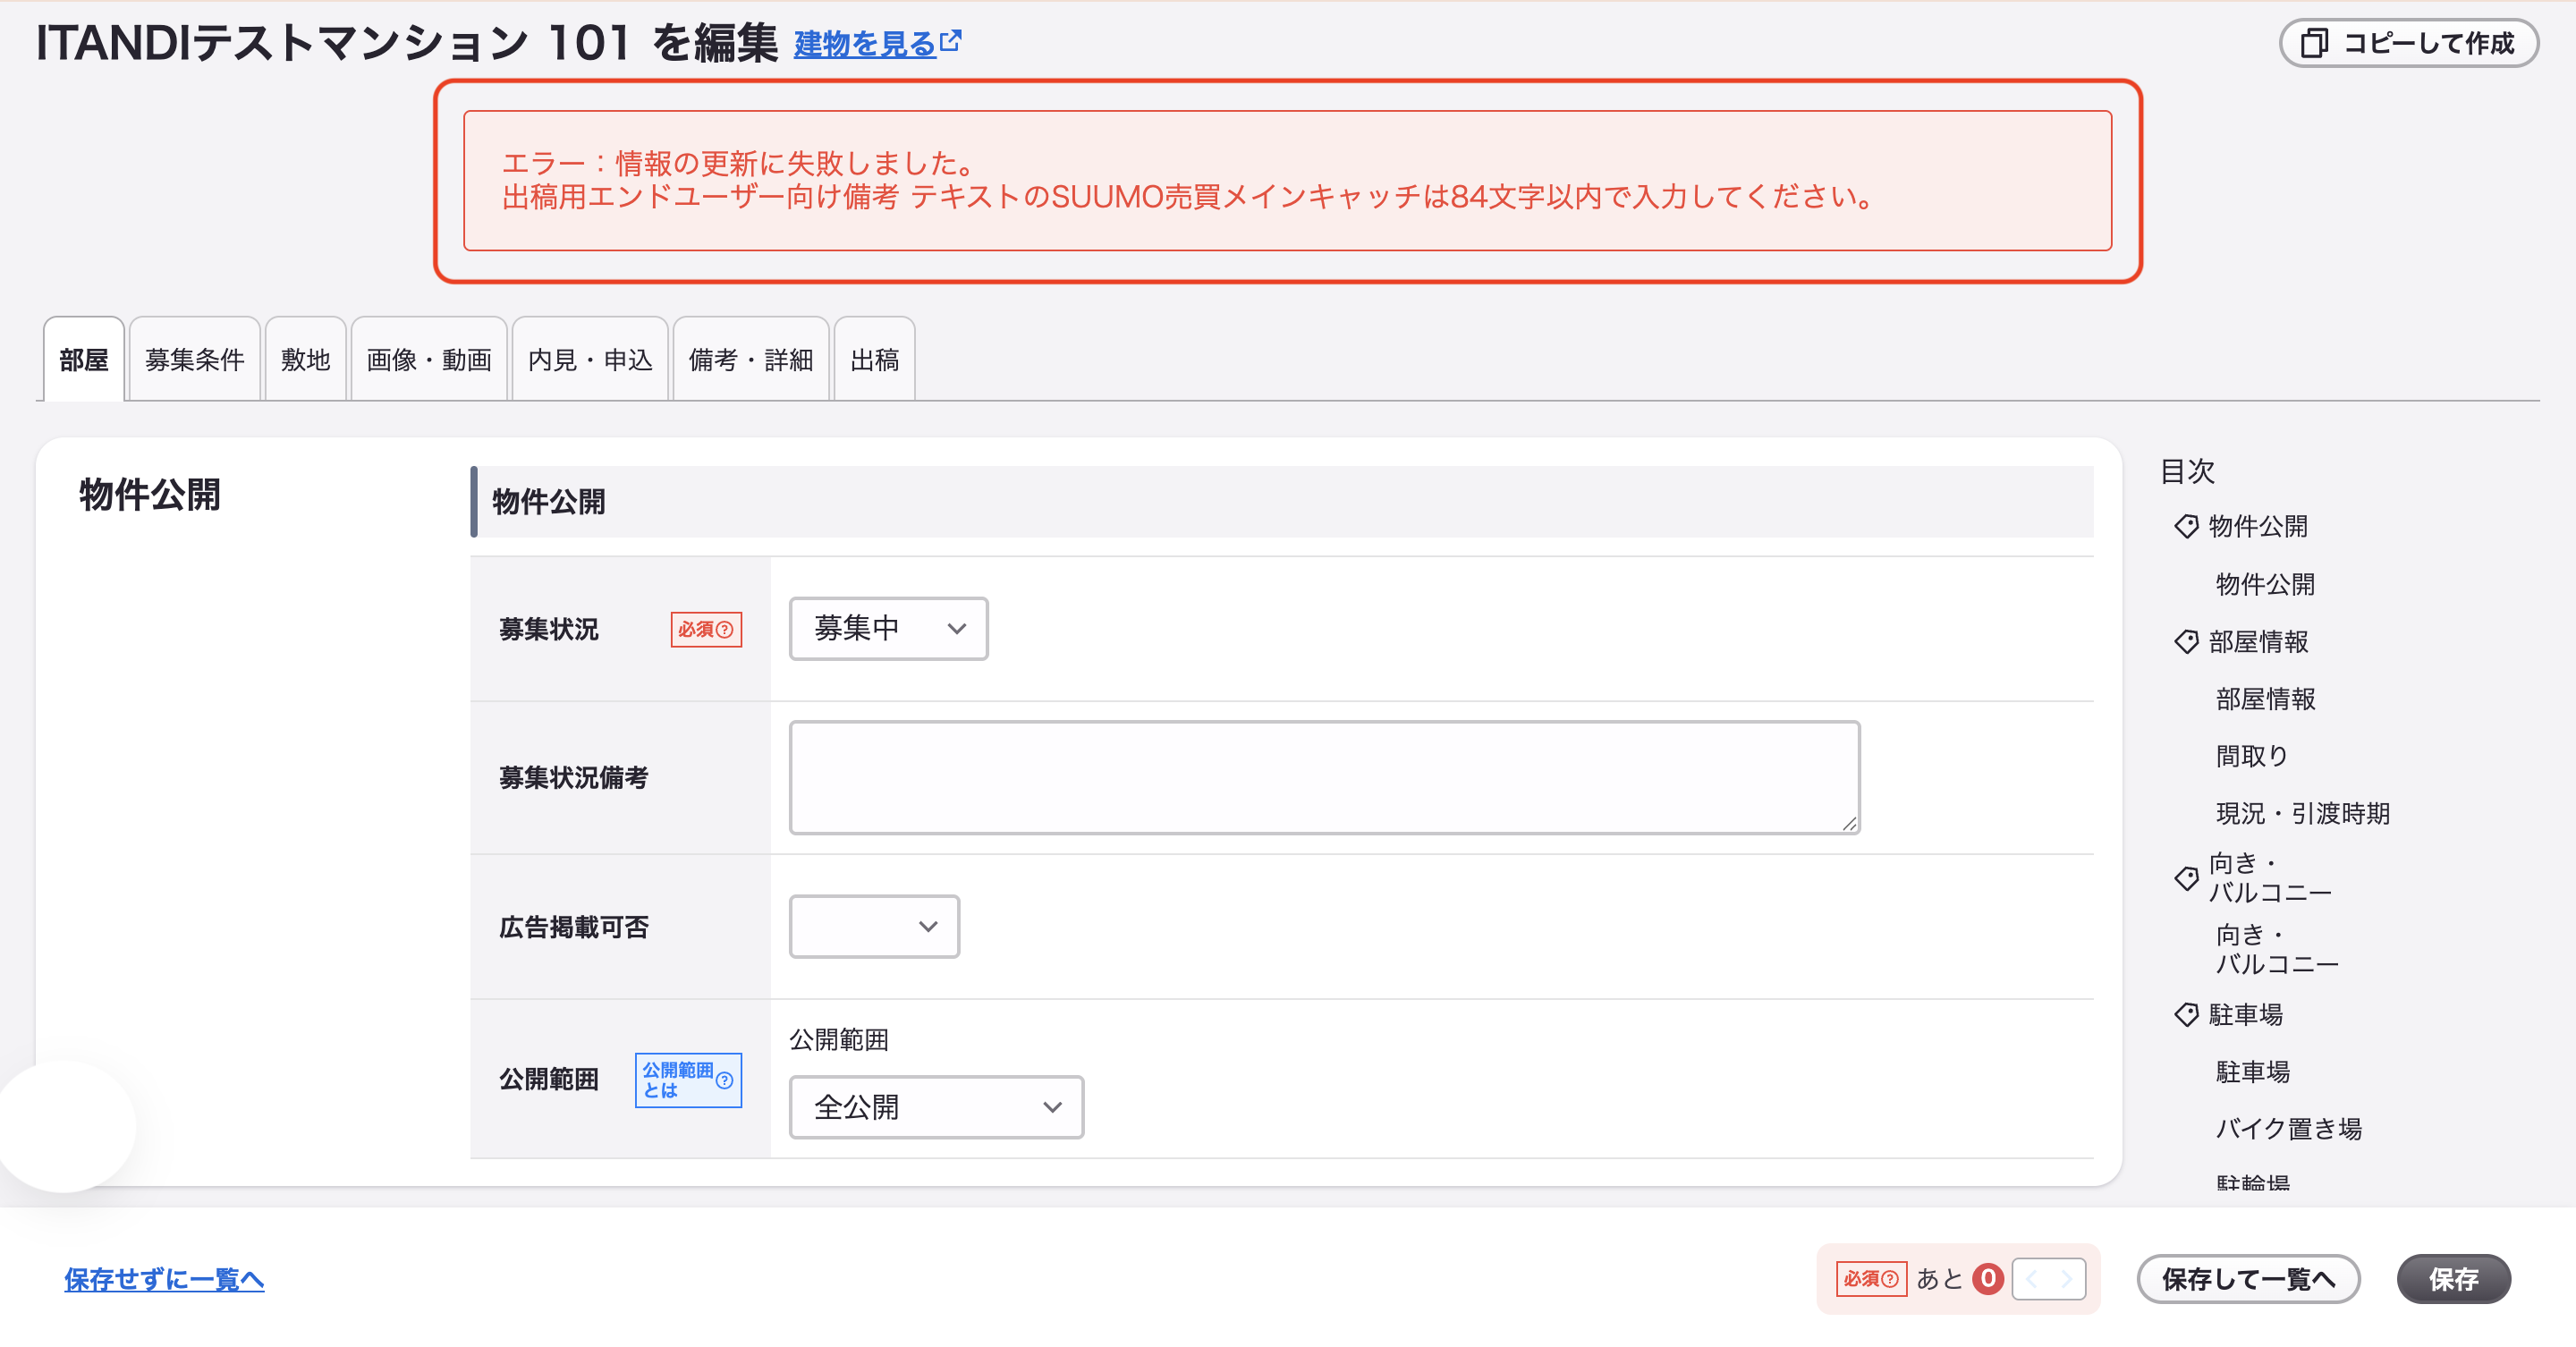Switch to the 出稿 tab
The image size is (2576, 1347).
tap(874, 359)
